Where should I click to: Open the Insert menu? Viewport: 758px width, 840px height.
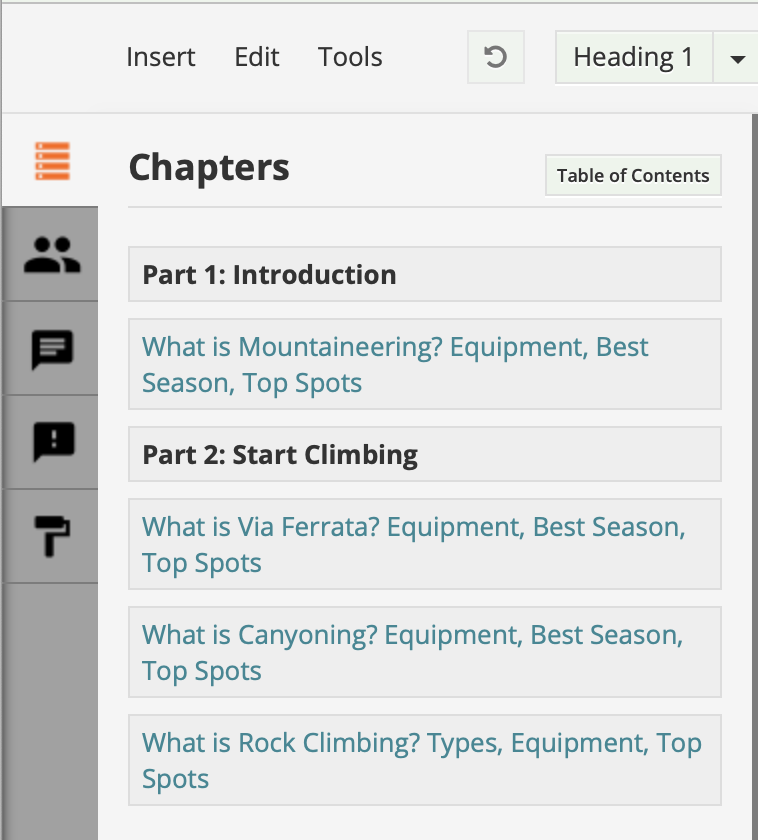161,57
